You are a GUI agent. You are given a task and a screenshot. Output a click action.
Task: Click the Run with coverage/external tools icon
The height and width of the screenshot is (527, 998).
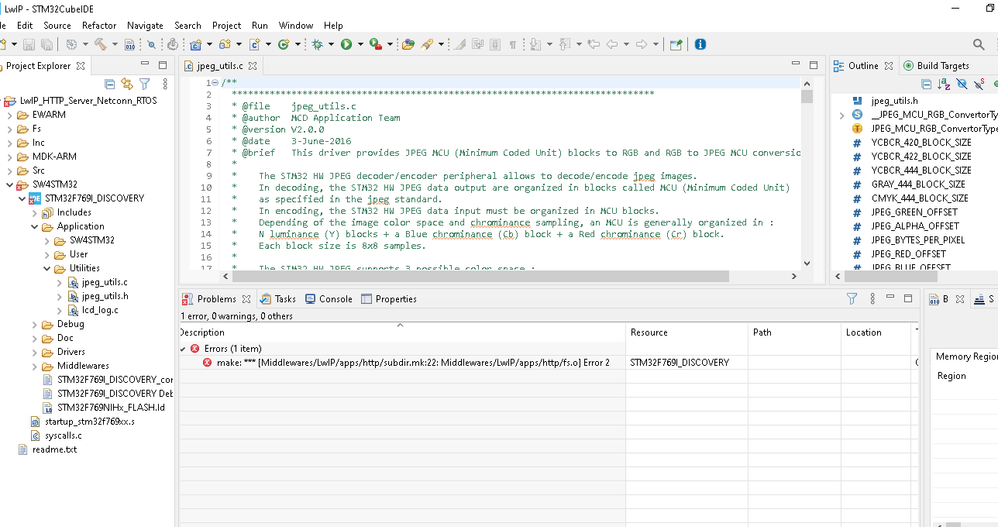(x=376, y=45)
